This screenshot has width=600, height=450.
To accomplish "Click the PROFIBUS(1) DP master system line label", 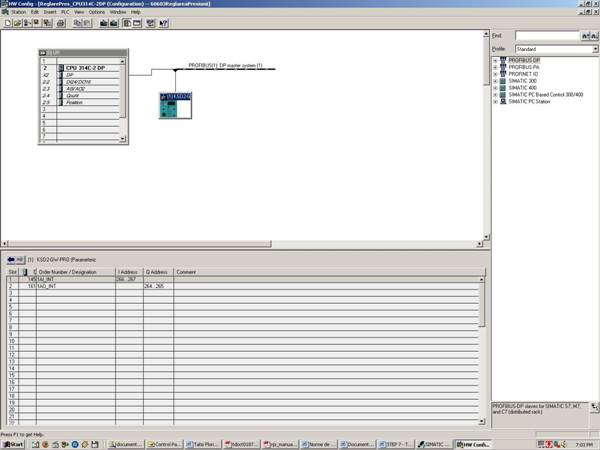I will 225,65.
